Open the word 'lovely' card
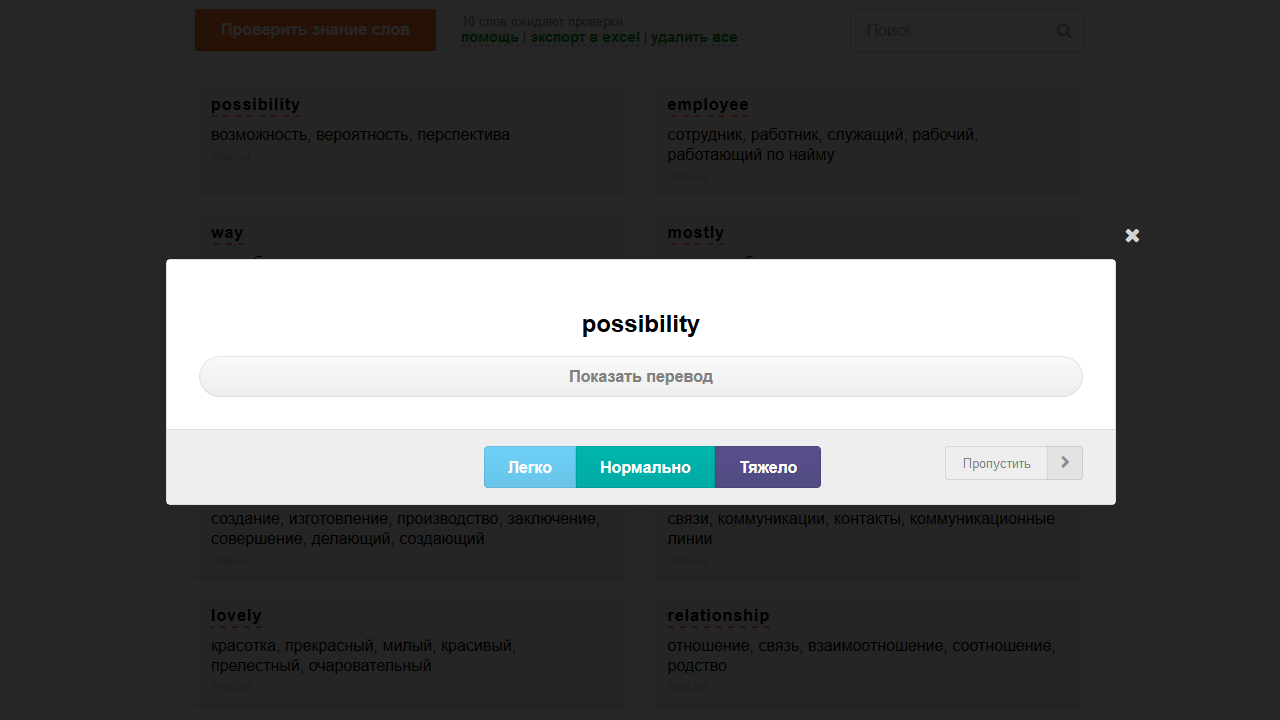The width and height of the screenshot is (1280, 720). (236, 616)
